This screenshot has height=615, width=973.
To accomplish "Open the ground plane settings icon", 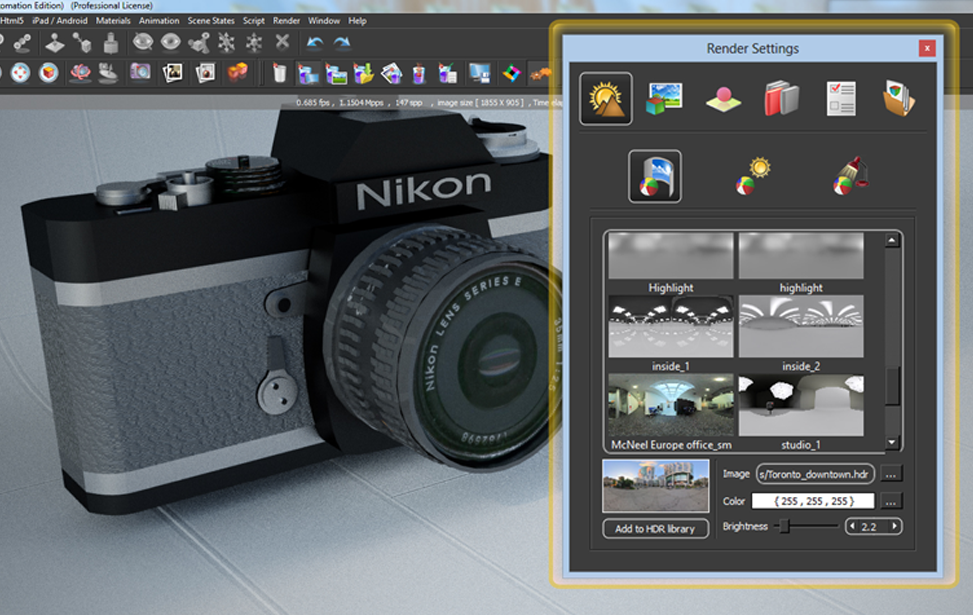I will (x=723, y=99).
